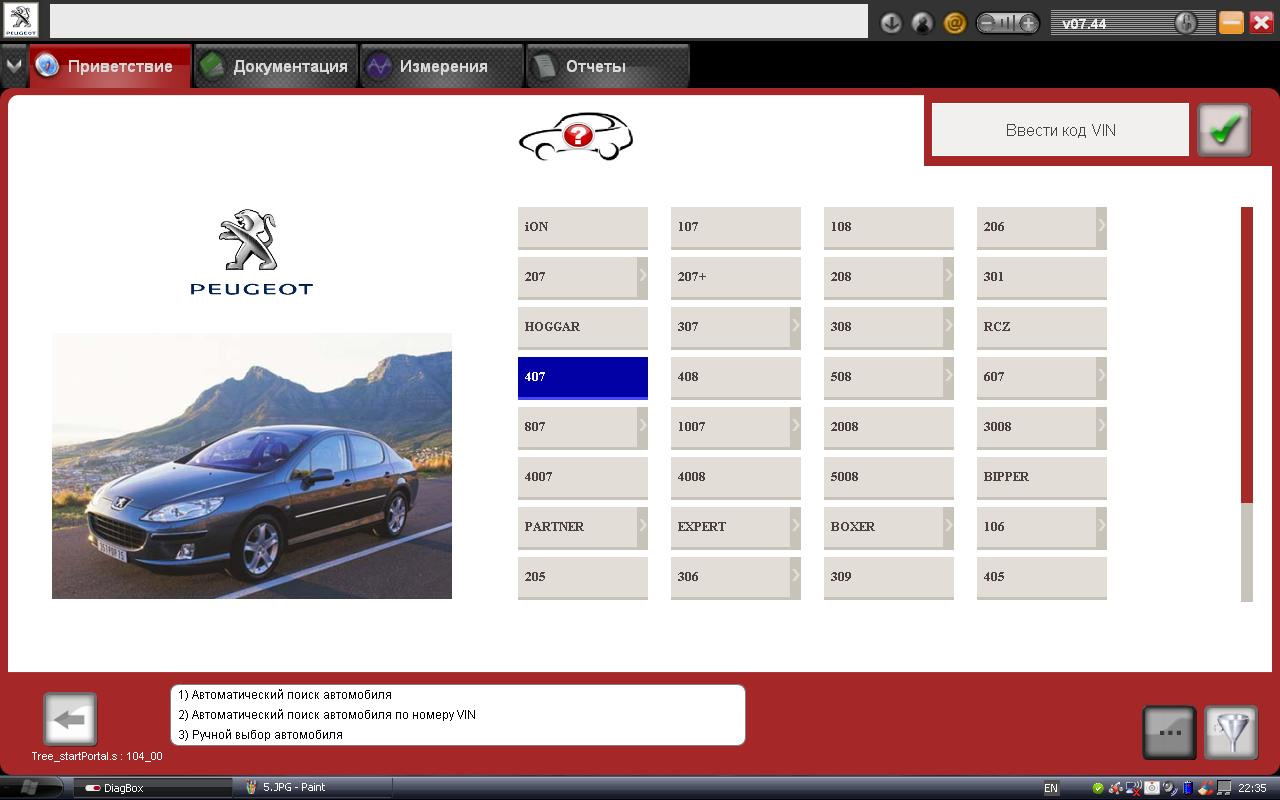The image size is (1280, 800).
Task: Open the user profile icon in the top bar
Action: (922, 23)
